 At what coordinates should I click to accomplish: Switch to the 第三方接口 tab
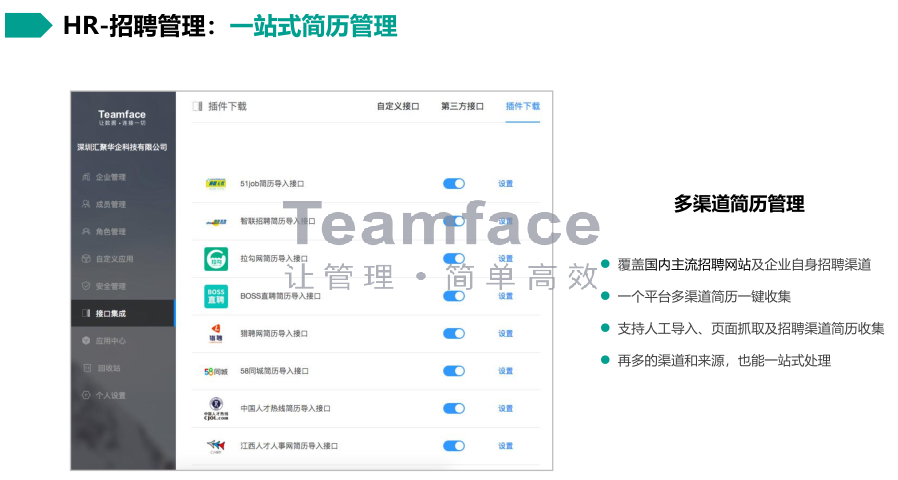pyautogui.click(x=462, y=106)
